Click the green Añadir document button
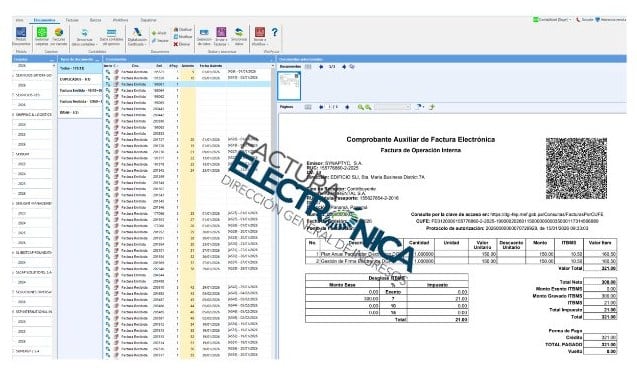Image resolution: width=637 pixels, height=371 pixels. 159,33
